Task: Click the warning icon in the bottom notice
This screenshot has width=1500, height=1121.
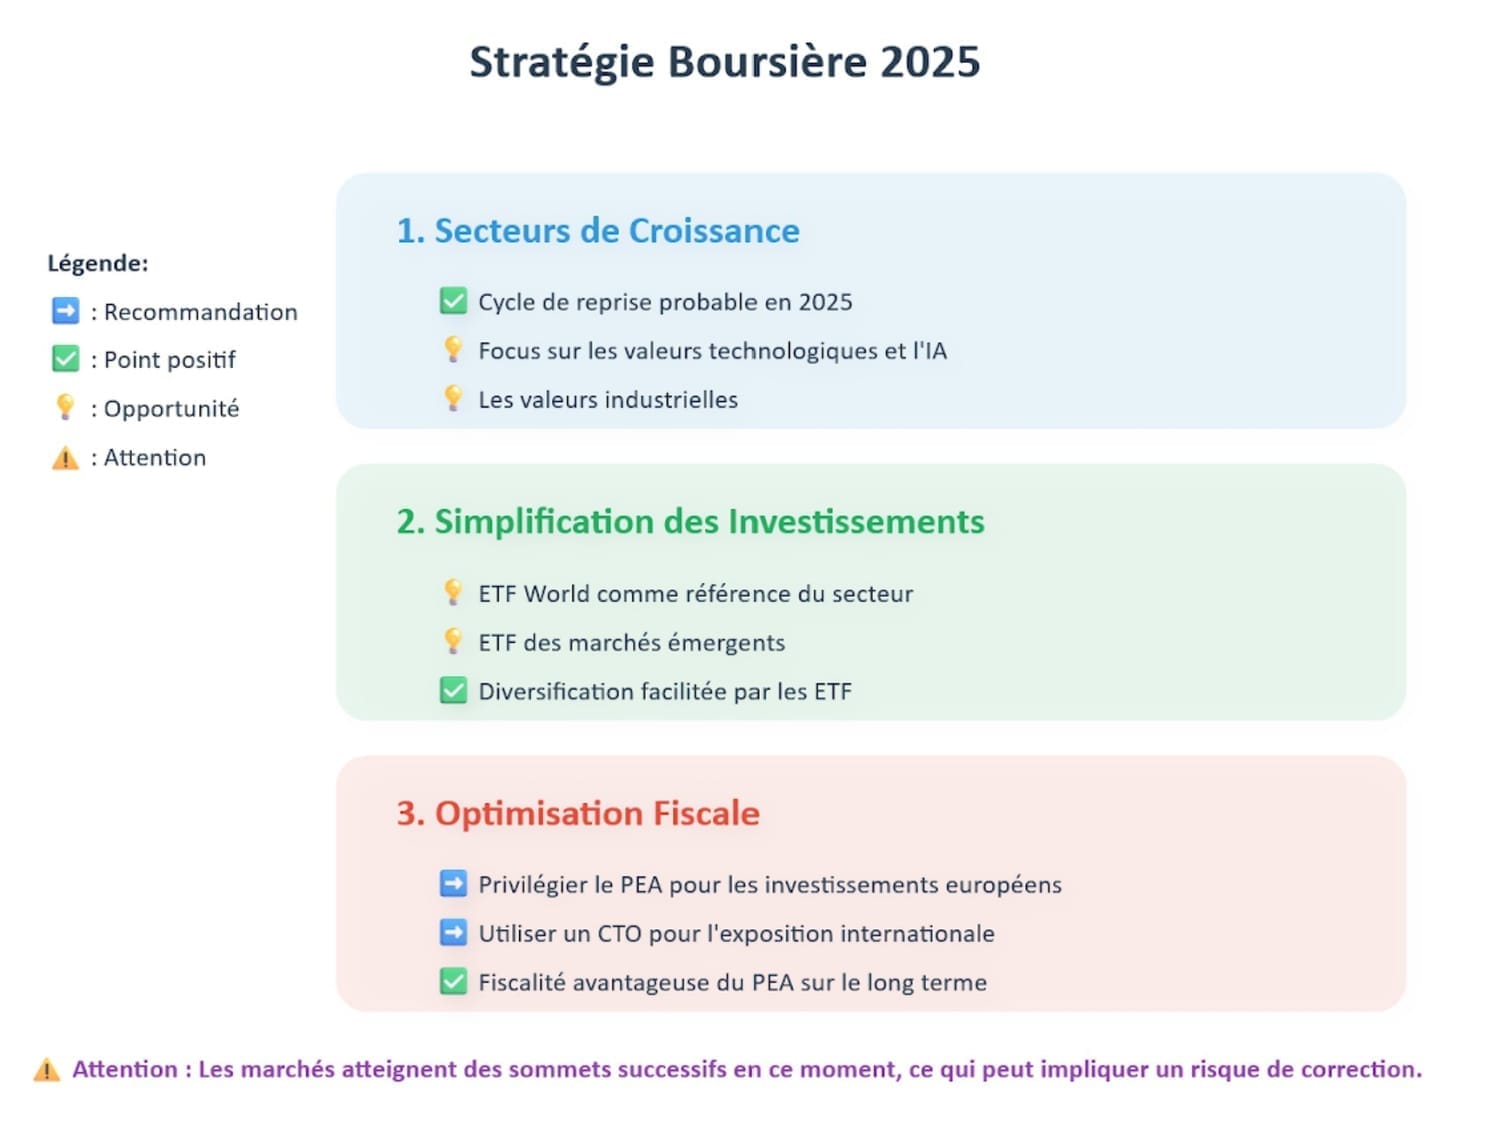Action: tap(46, 1070)
